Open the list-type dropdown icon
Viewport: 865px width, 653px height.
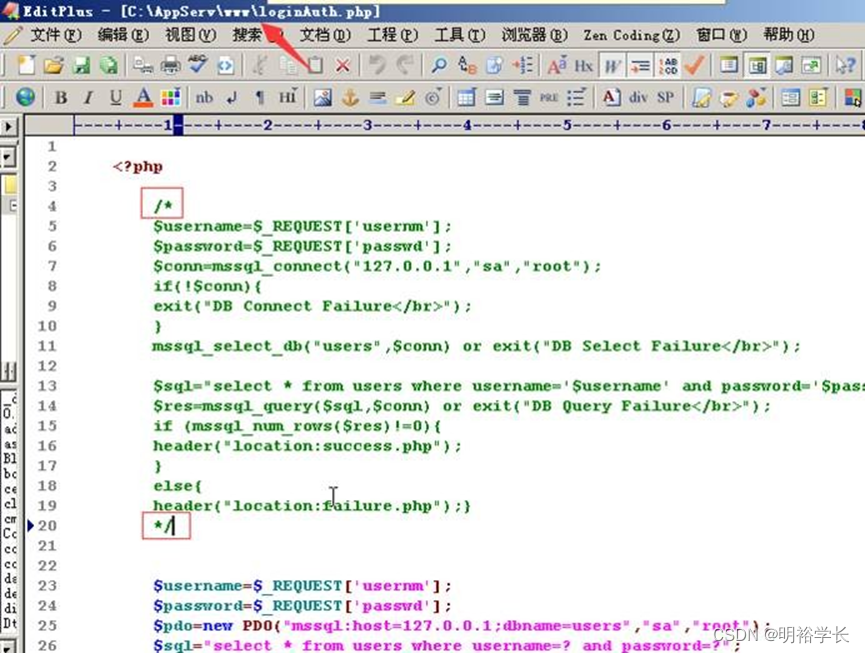576,98
